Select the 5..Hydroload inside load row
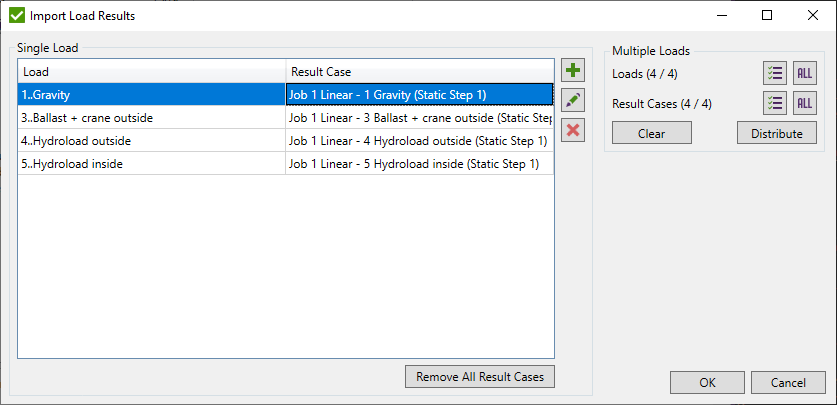Image resolution: width=837 pixels, height=405 pixels. 150,164
